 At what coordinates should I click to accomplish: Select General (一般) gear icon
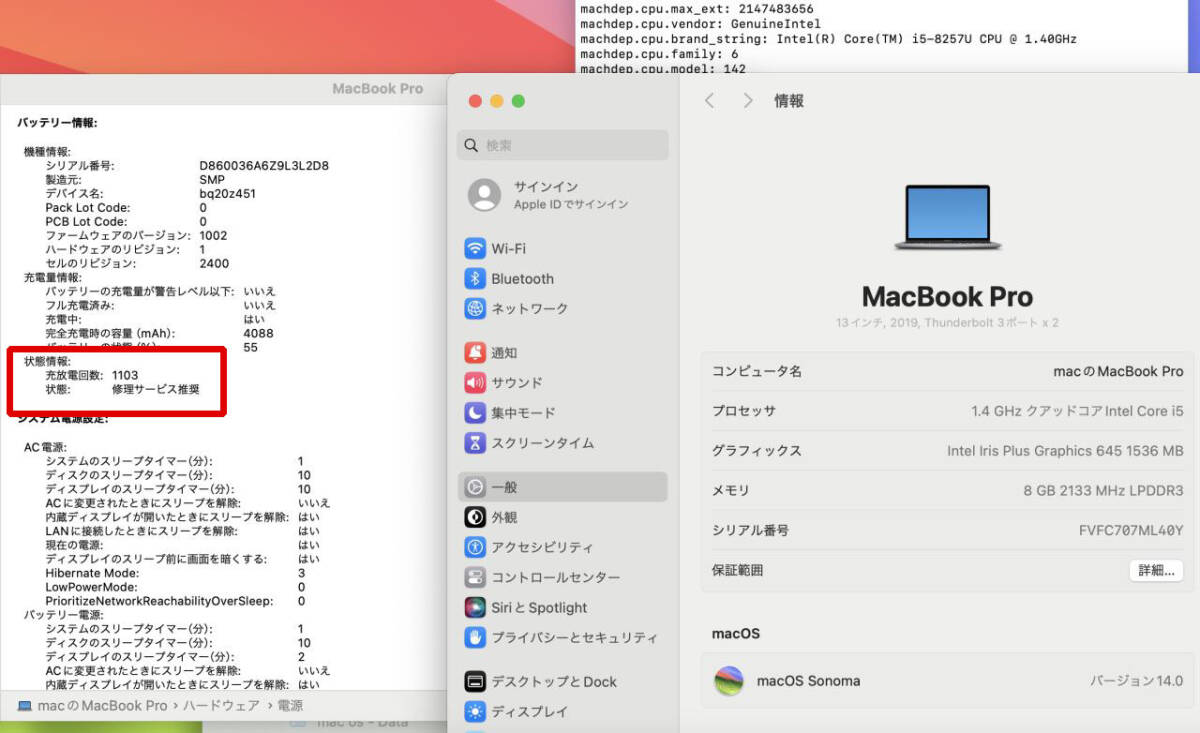(x=475, y=487)
